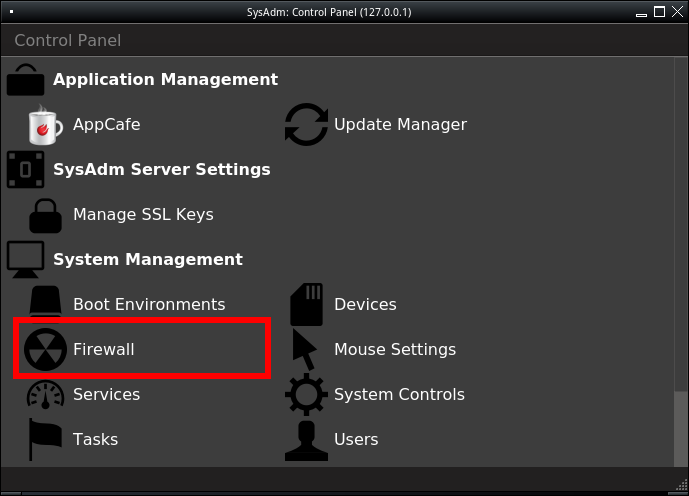Click the Mouse Settings cursor icon
The width and height of the screenshot is (689, 496).
tap(305, 350)
